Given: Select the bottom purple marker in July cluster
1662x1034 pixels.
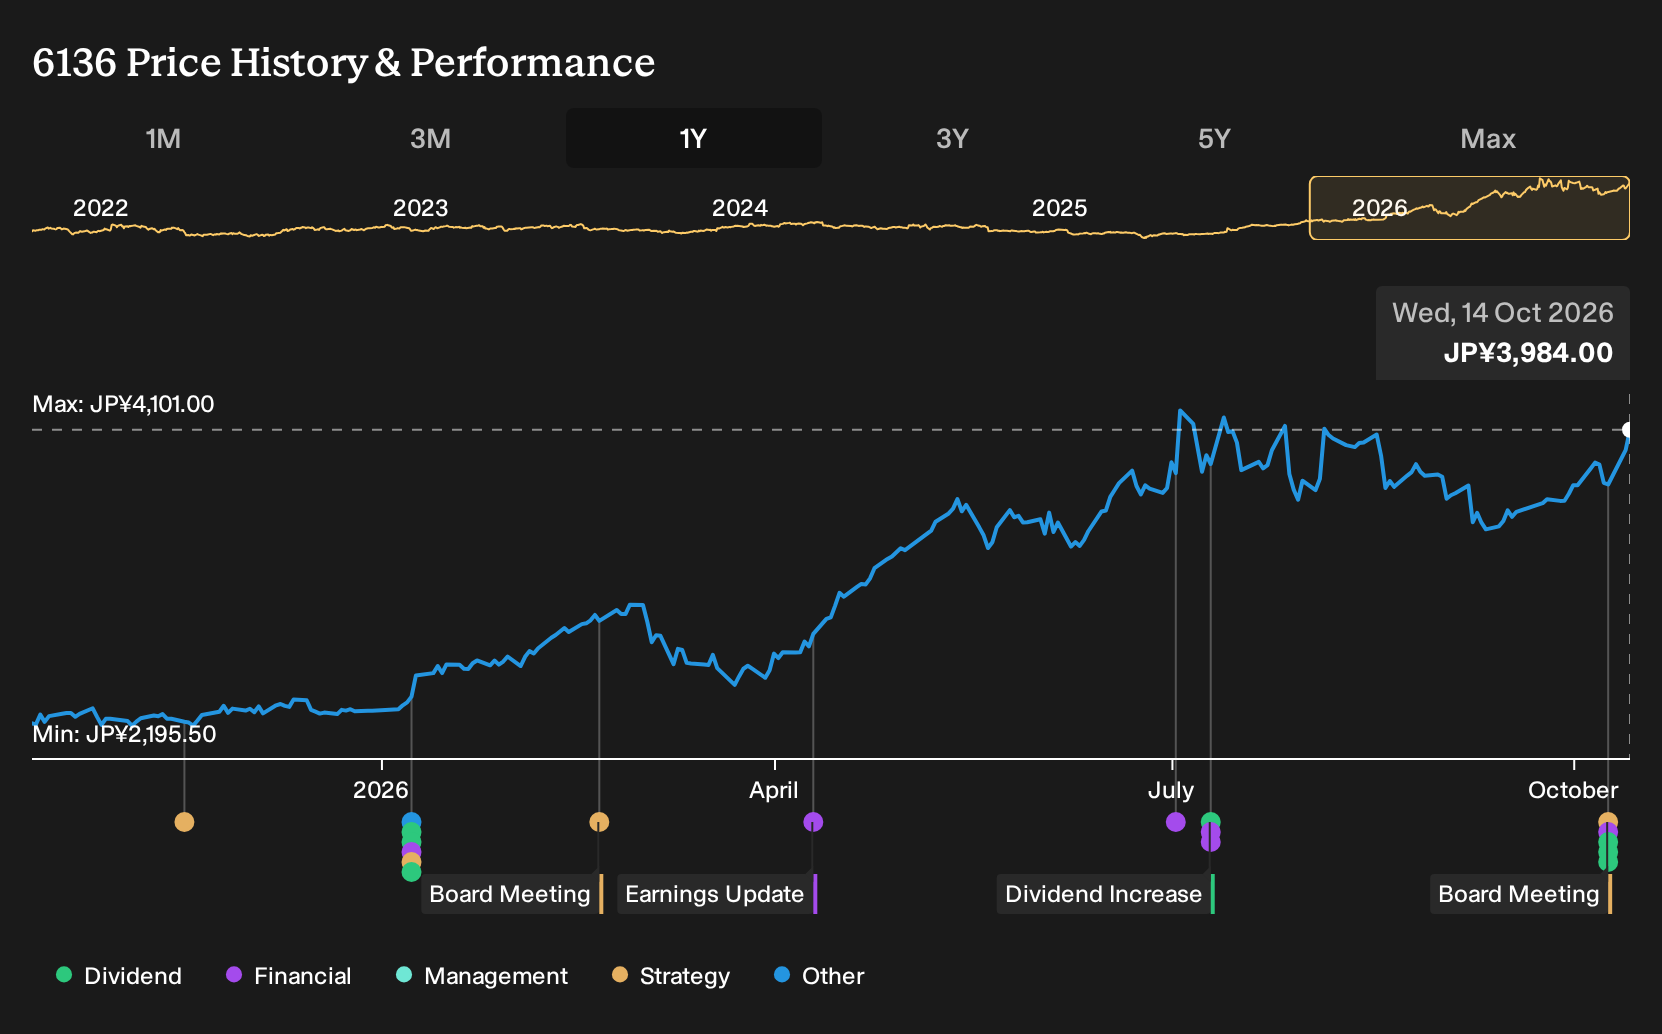Looking at the screenshot, I should [x=1211, y=842].
